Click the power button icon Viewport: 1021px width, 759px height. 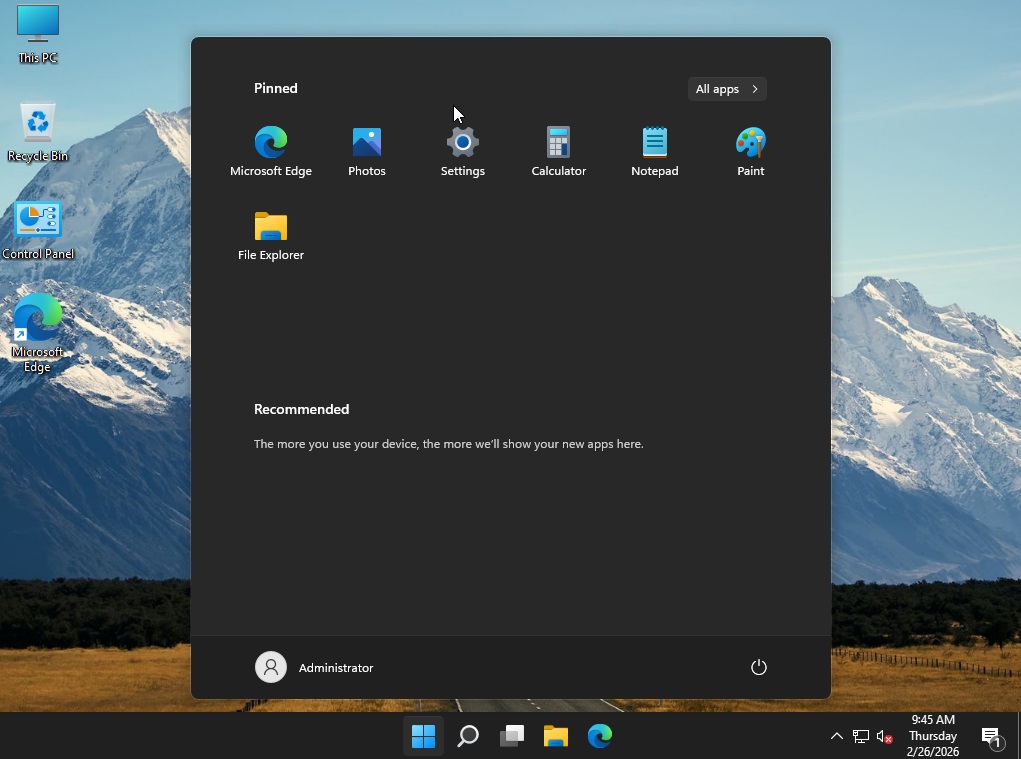pos(758,667)
